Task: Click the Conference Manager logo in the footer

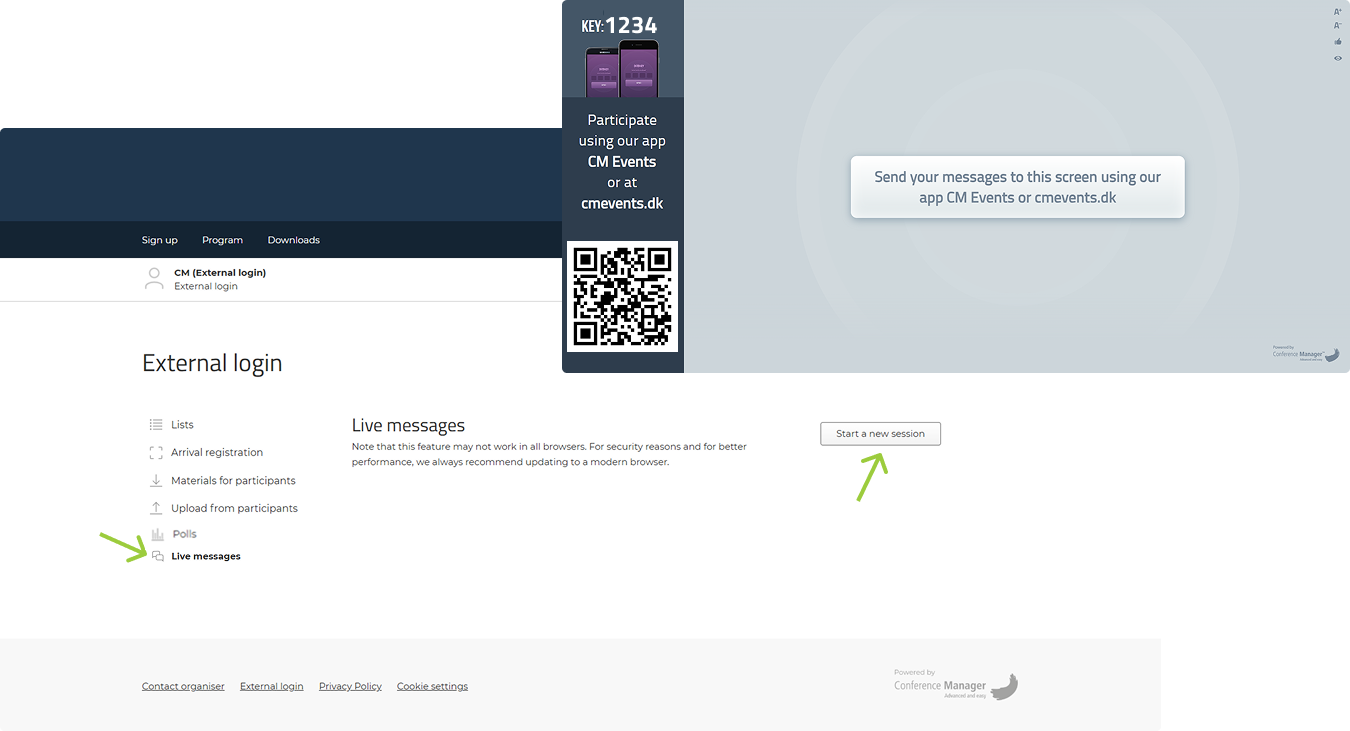Action: click(956, 685)
